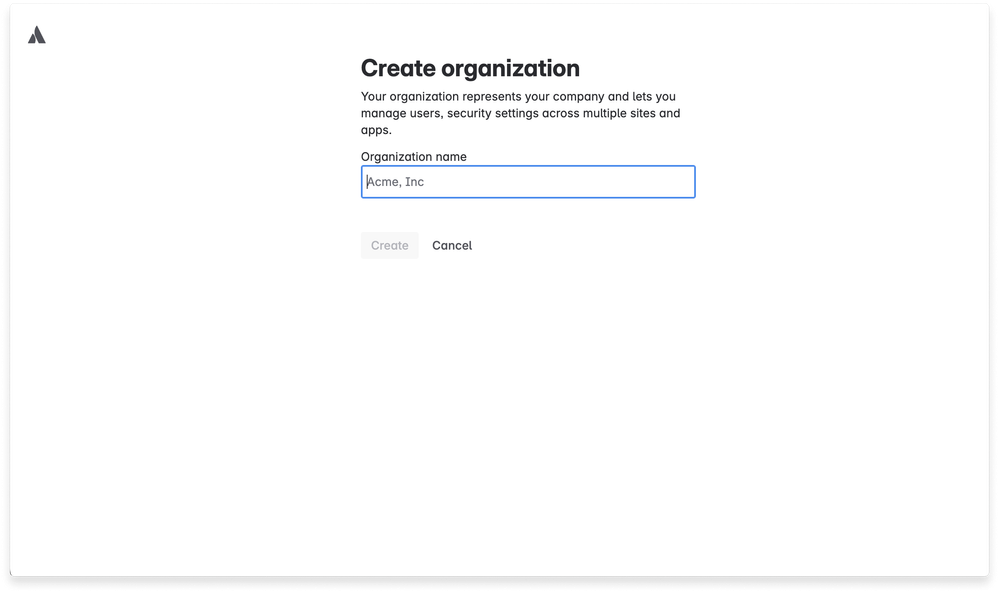Click the right end of the name field

[680, 182]
